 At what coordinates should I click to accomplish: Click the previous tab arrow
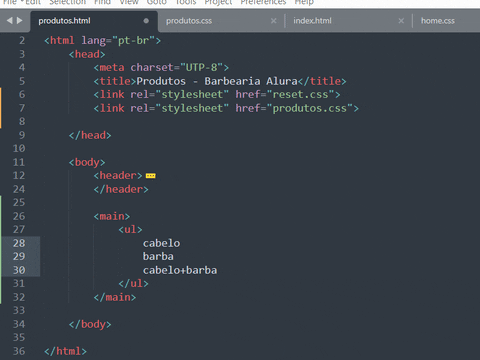click(9, 21)
